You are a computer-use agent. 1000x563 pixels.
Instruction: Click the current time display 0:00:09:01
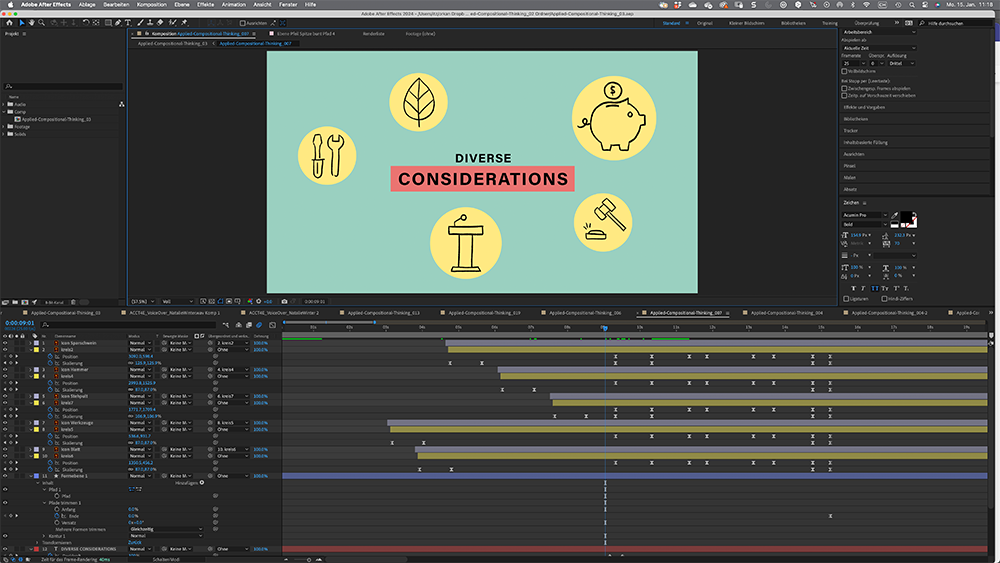tap(20, 323)
